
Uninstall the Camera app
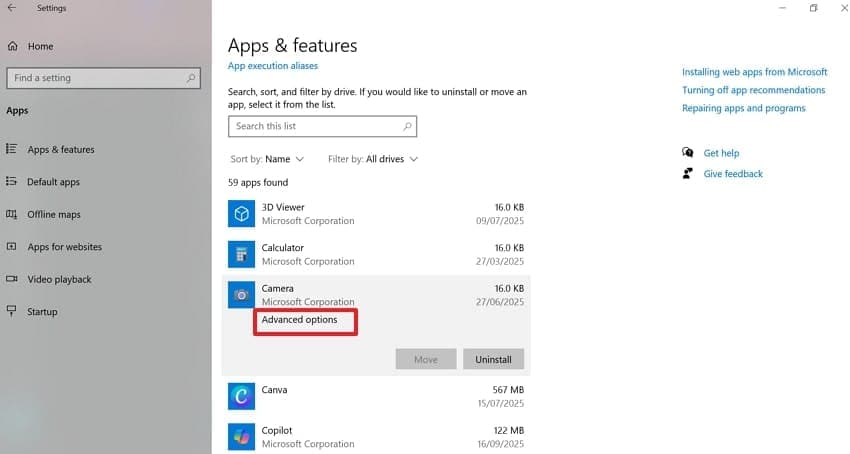[x=493, y=359]
